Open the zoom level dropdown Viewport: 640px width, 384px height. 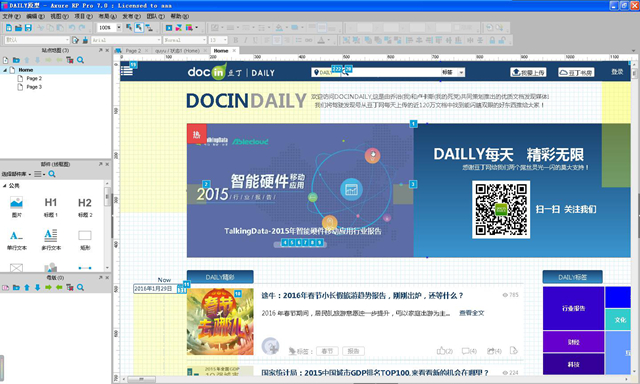click(x=119, y=27)
